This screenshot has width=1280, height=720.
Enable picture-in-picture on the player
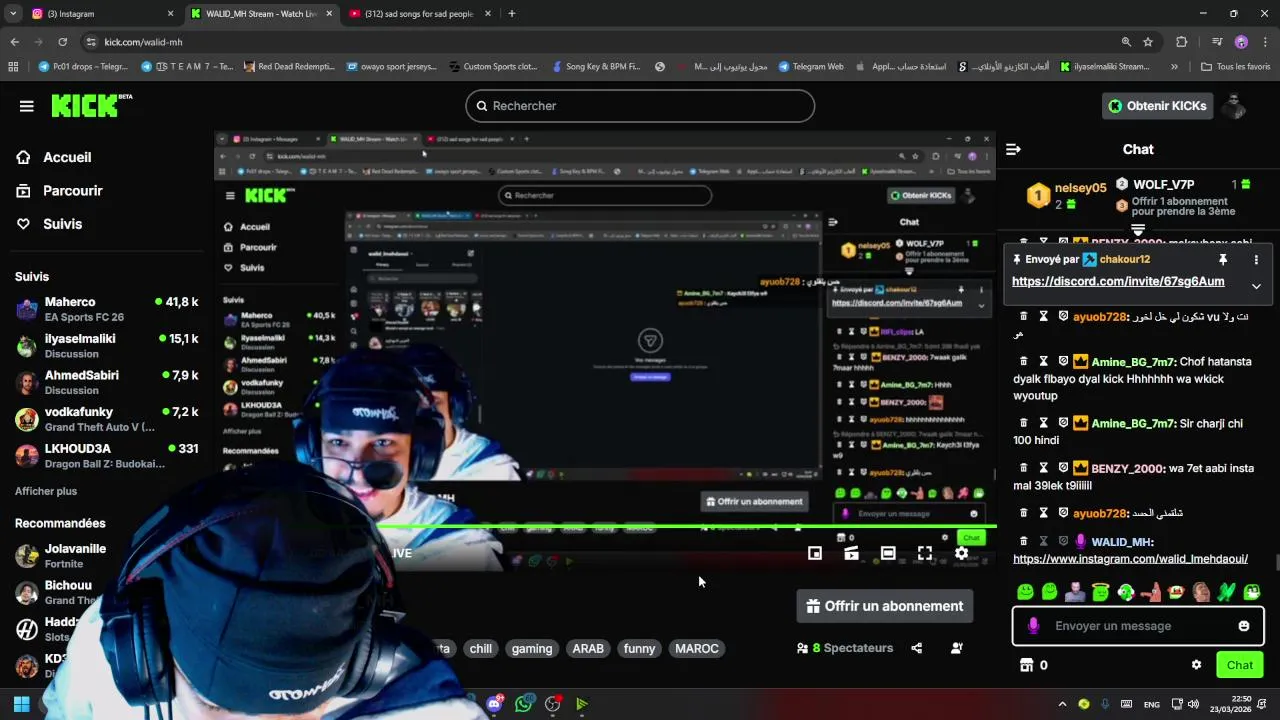pos(815,553)
